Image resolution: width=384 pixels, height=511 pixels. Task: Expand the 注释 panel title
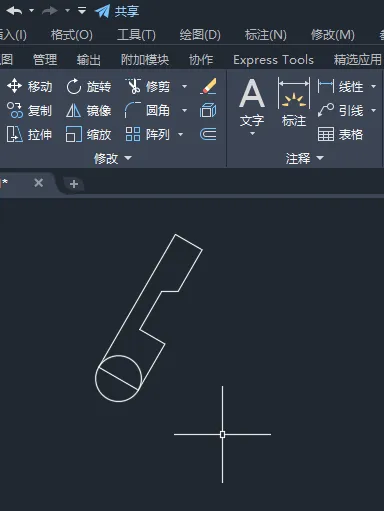pos(305,158)
